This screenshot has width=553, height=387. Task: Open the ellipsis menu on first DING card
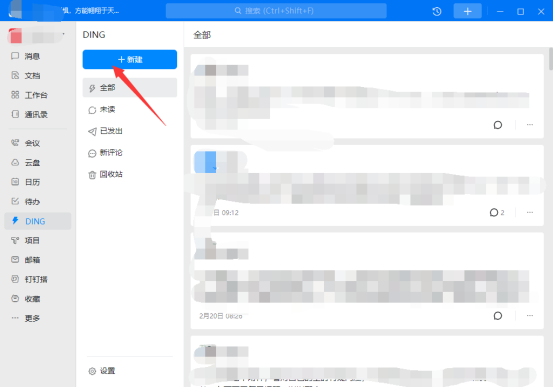pyautogui.click(x=530, y=125)
